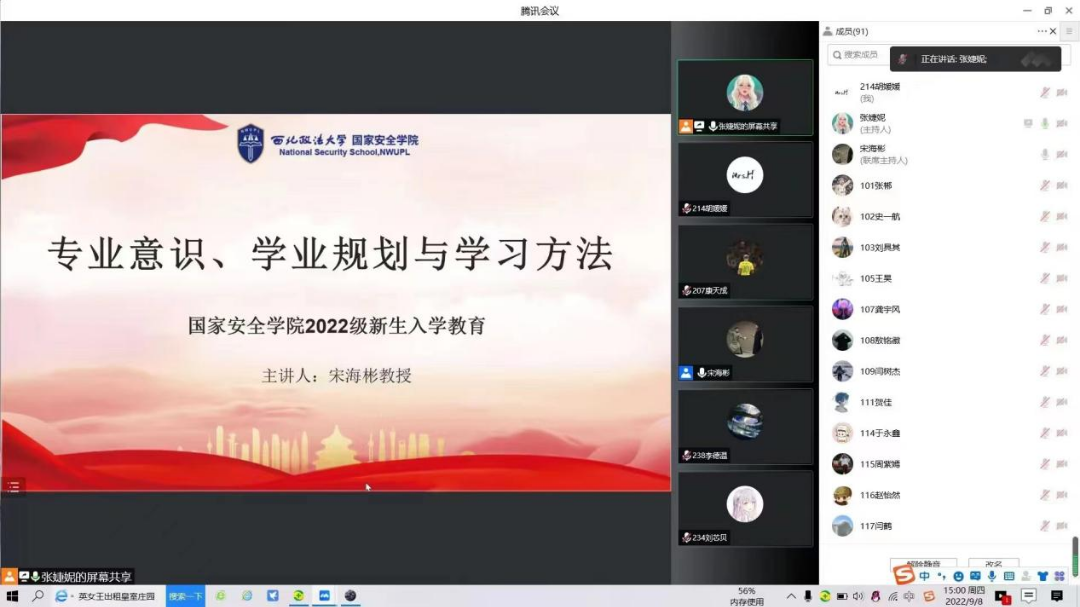
Task: Close the members panel with X
Action: [1053, 31]
